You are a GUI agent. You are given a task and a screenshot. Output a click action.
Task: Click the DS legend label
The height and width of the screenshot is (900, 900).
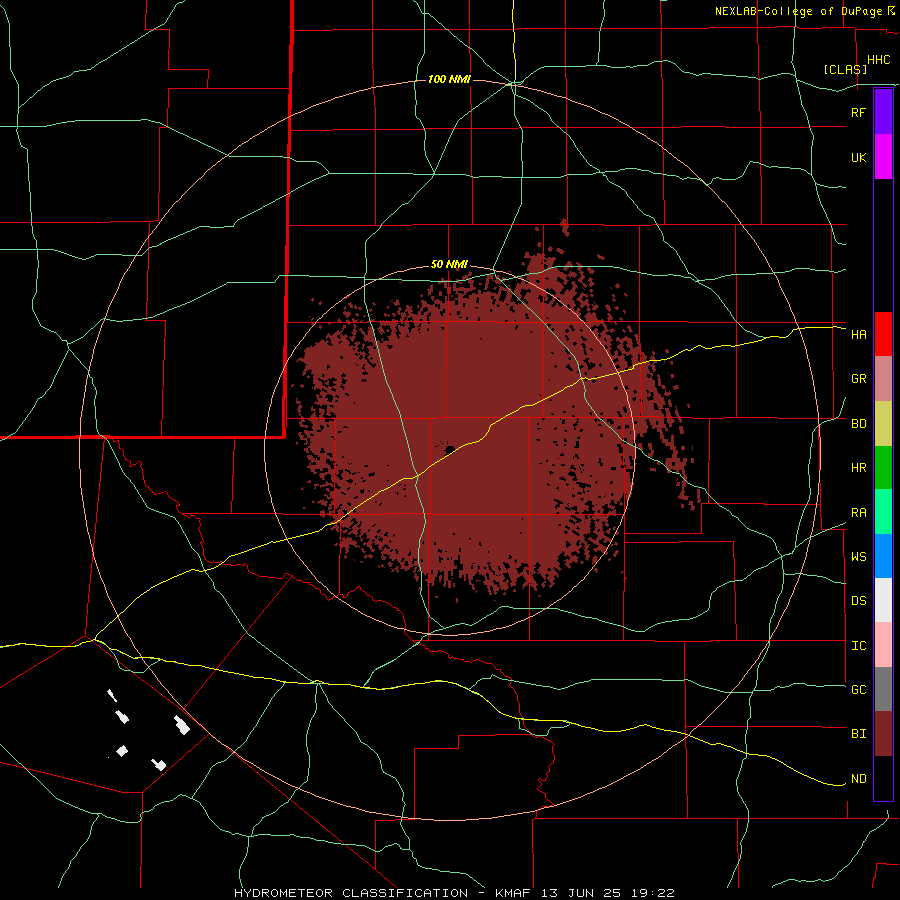point(858,600)
